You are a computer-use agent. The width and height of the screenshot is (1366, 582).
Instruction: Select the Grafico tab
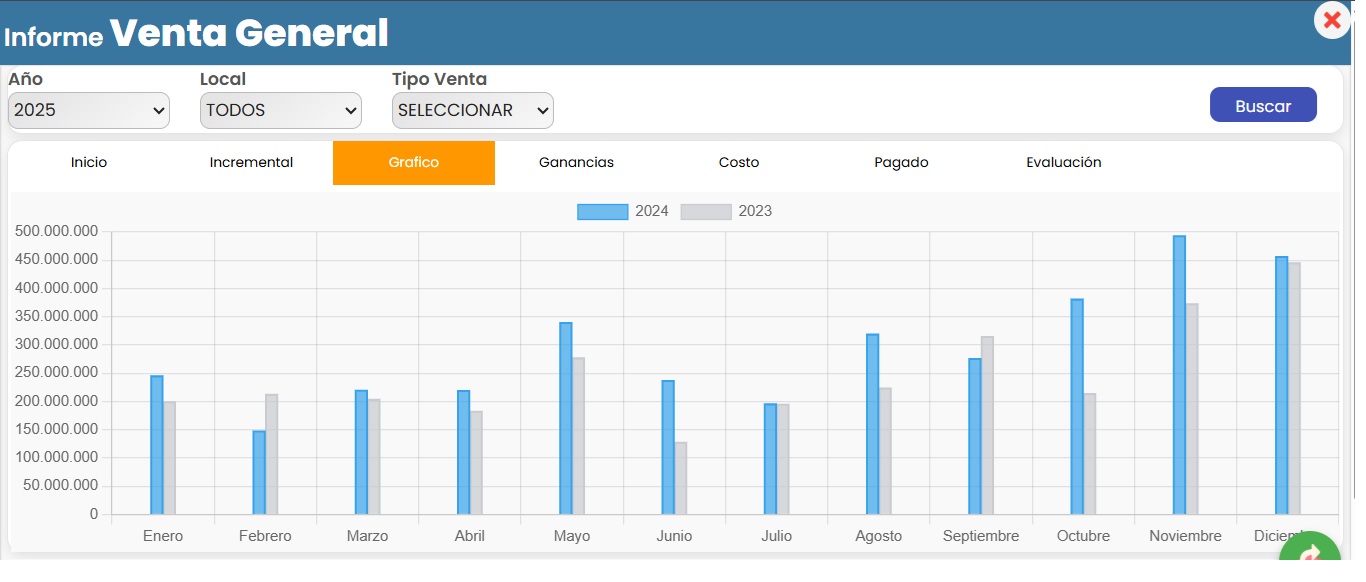[x=414, y=162]
